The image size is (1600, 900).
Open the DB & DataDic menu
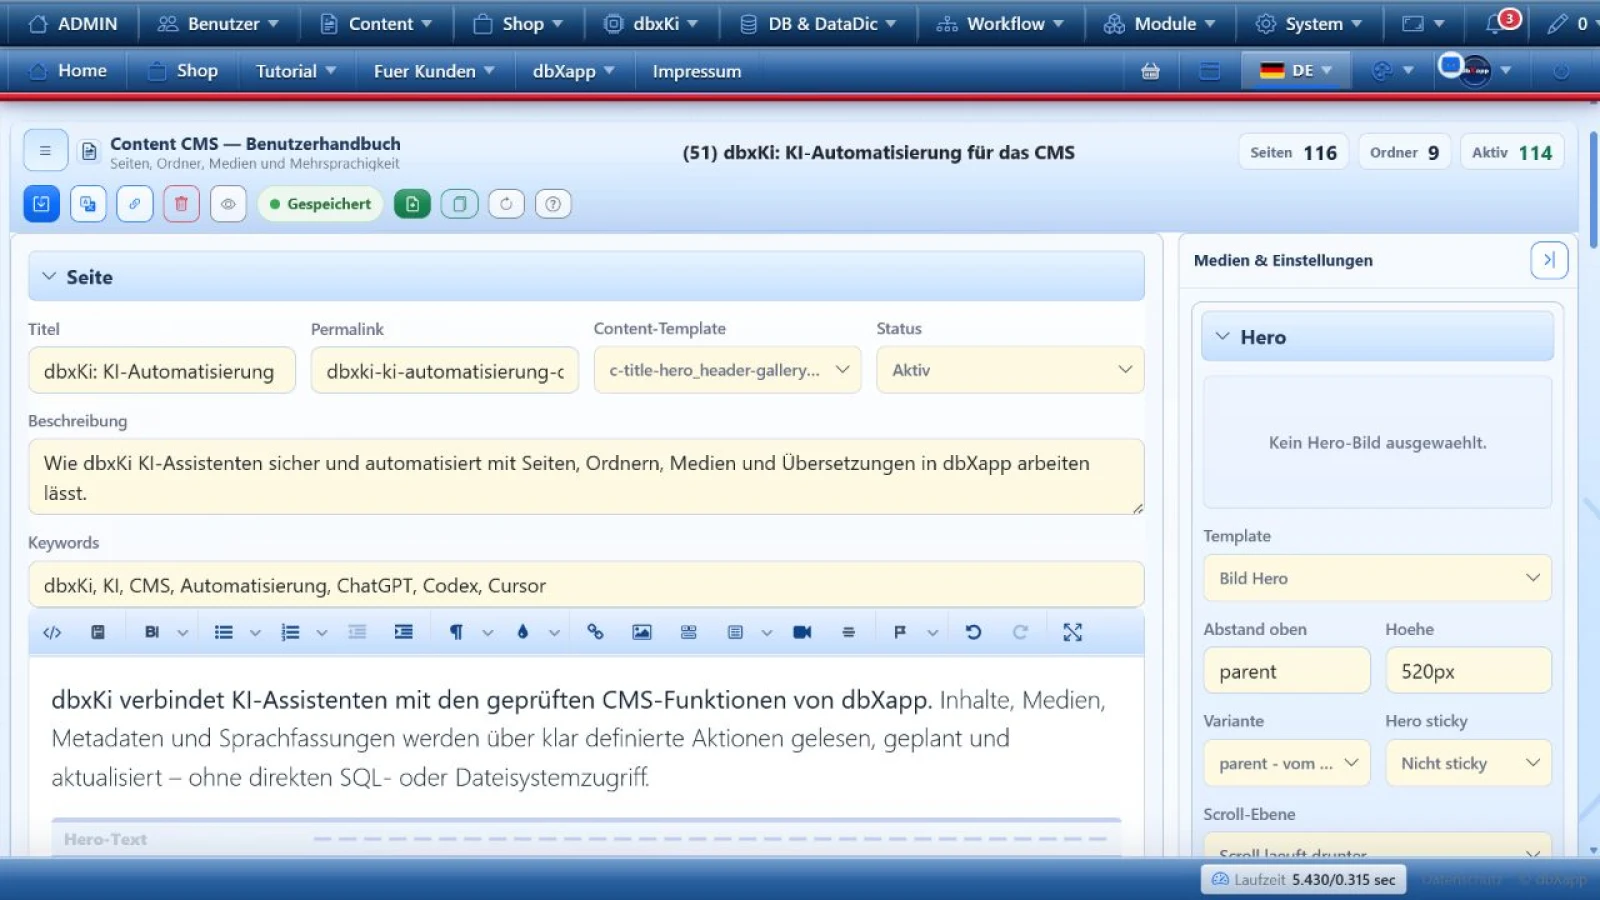[818, 23]
